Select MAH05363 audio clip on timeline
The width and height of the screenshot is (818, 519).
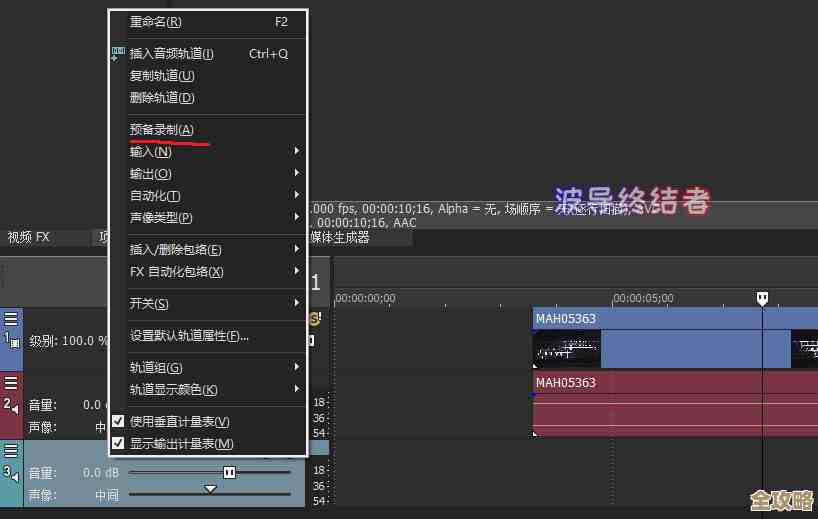(675, 405)
